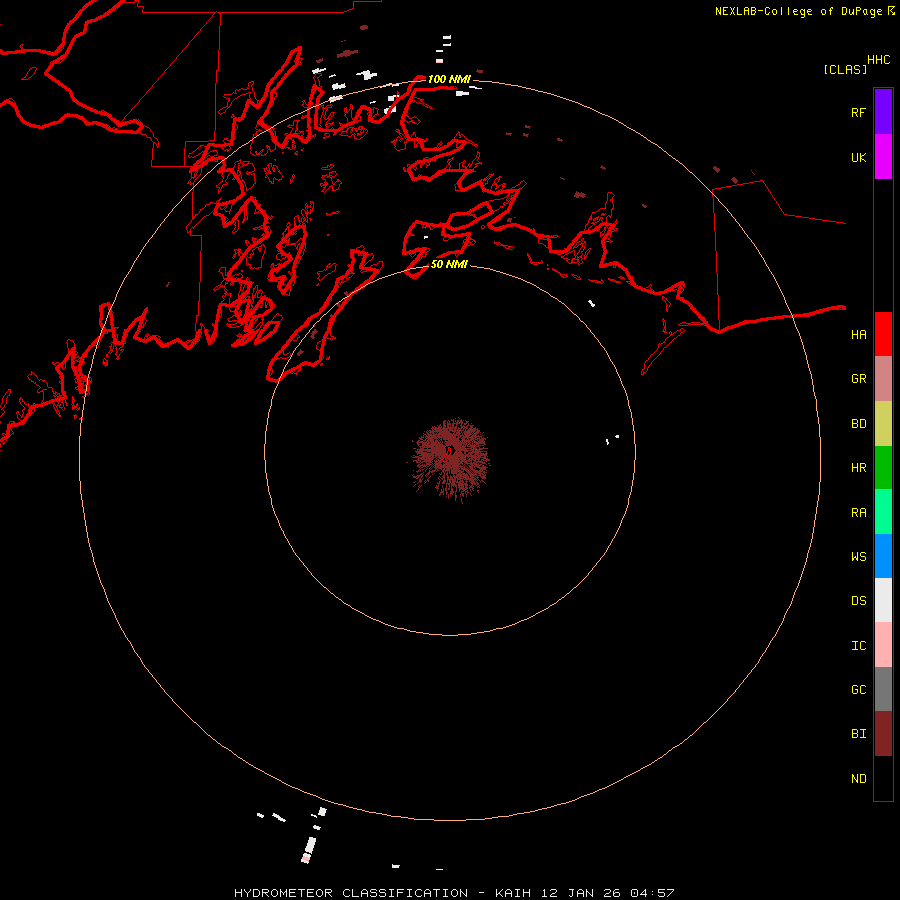This screenshot has height=900, width=900.
Task: Click the RF purple legend swatch
Action: point(883,112)
